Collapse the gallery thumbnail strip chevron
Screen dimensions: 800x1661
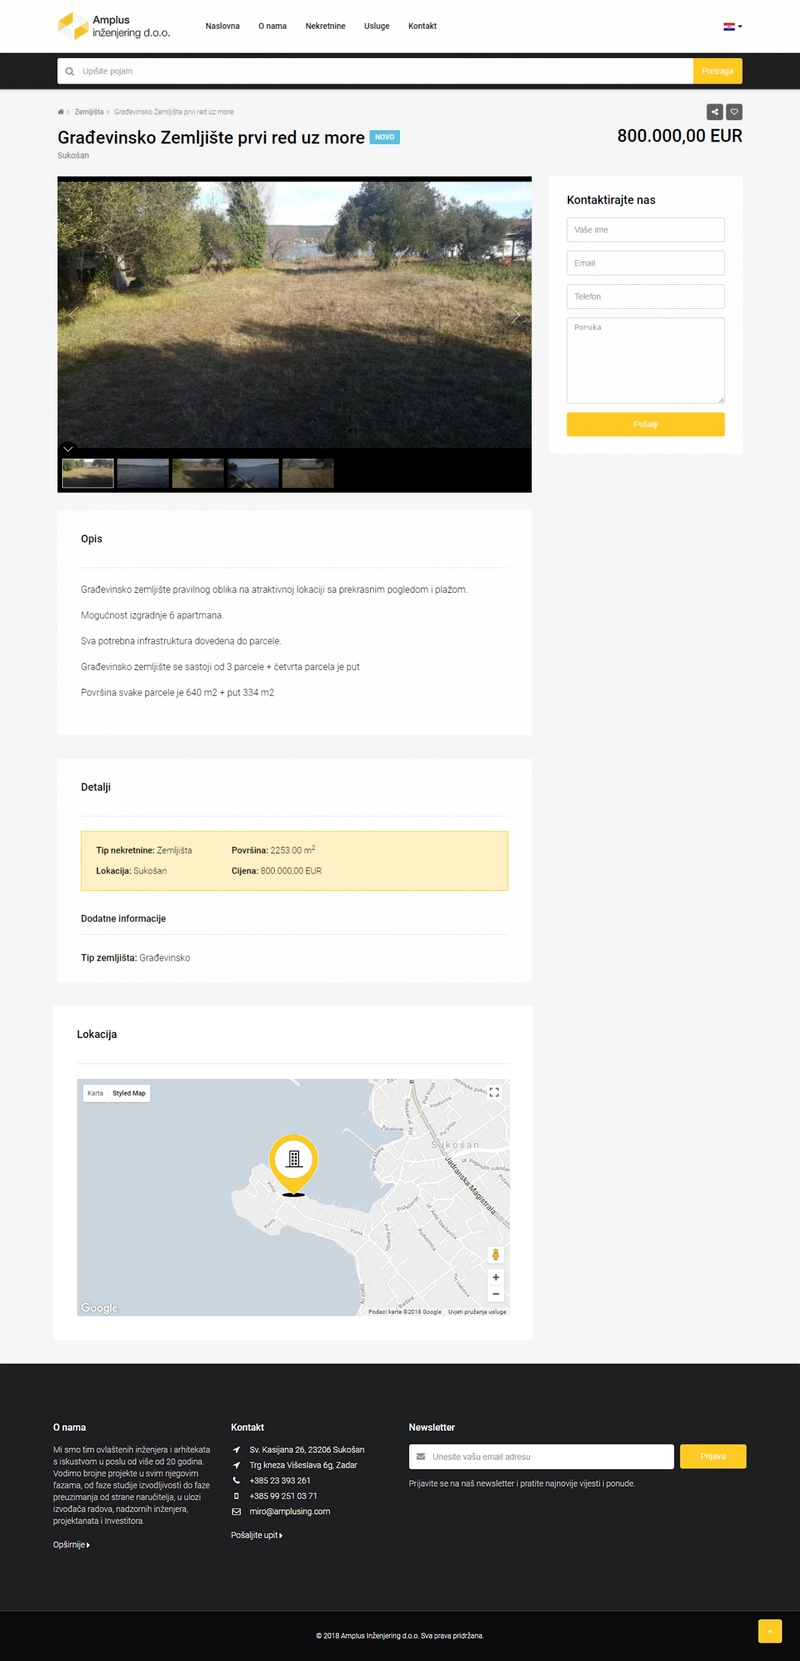[68, 449]
